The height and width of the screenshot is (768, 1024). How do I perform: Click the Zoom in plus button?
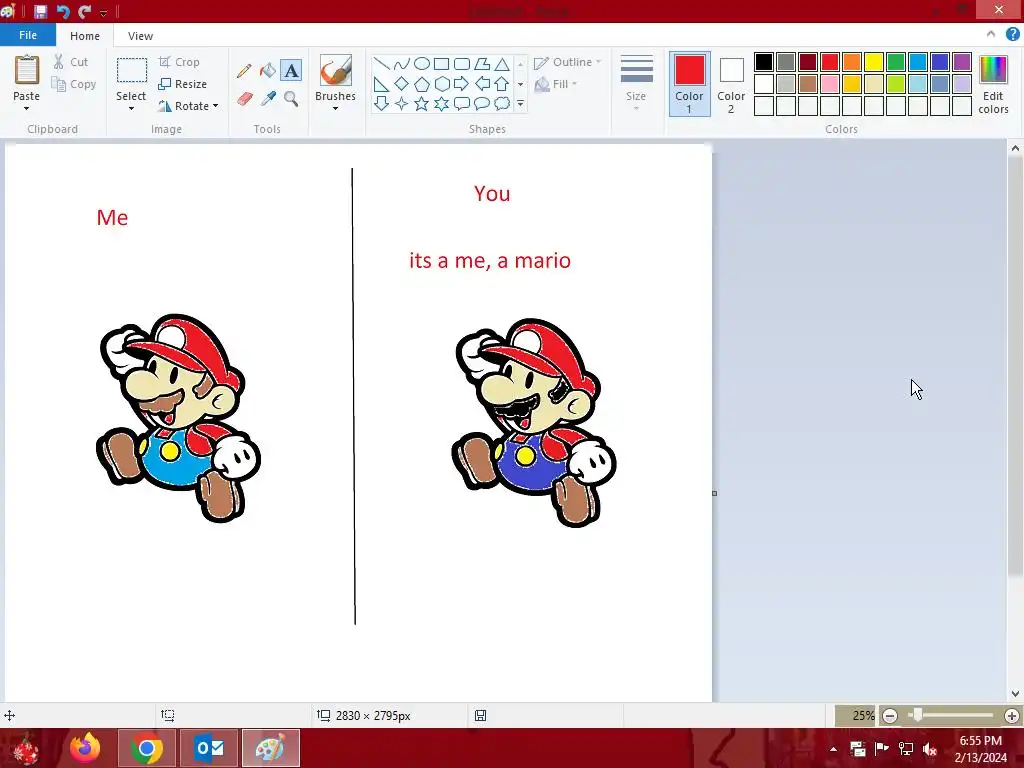1012,716
